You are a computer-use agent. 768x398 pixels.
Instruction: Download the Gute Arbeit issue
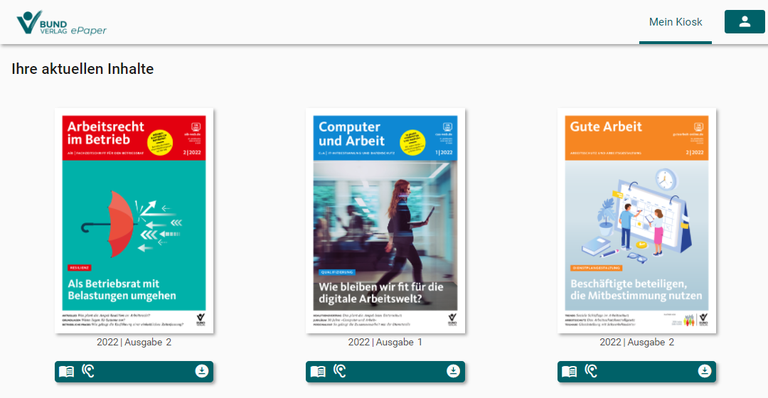click(x=704, y=371)
